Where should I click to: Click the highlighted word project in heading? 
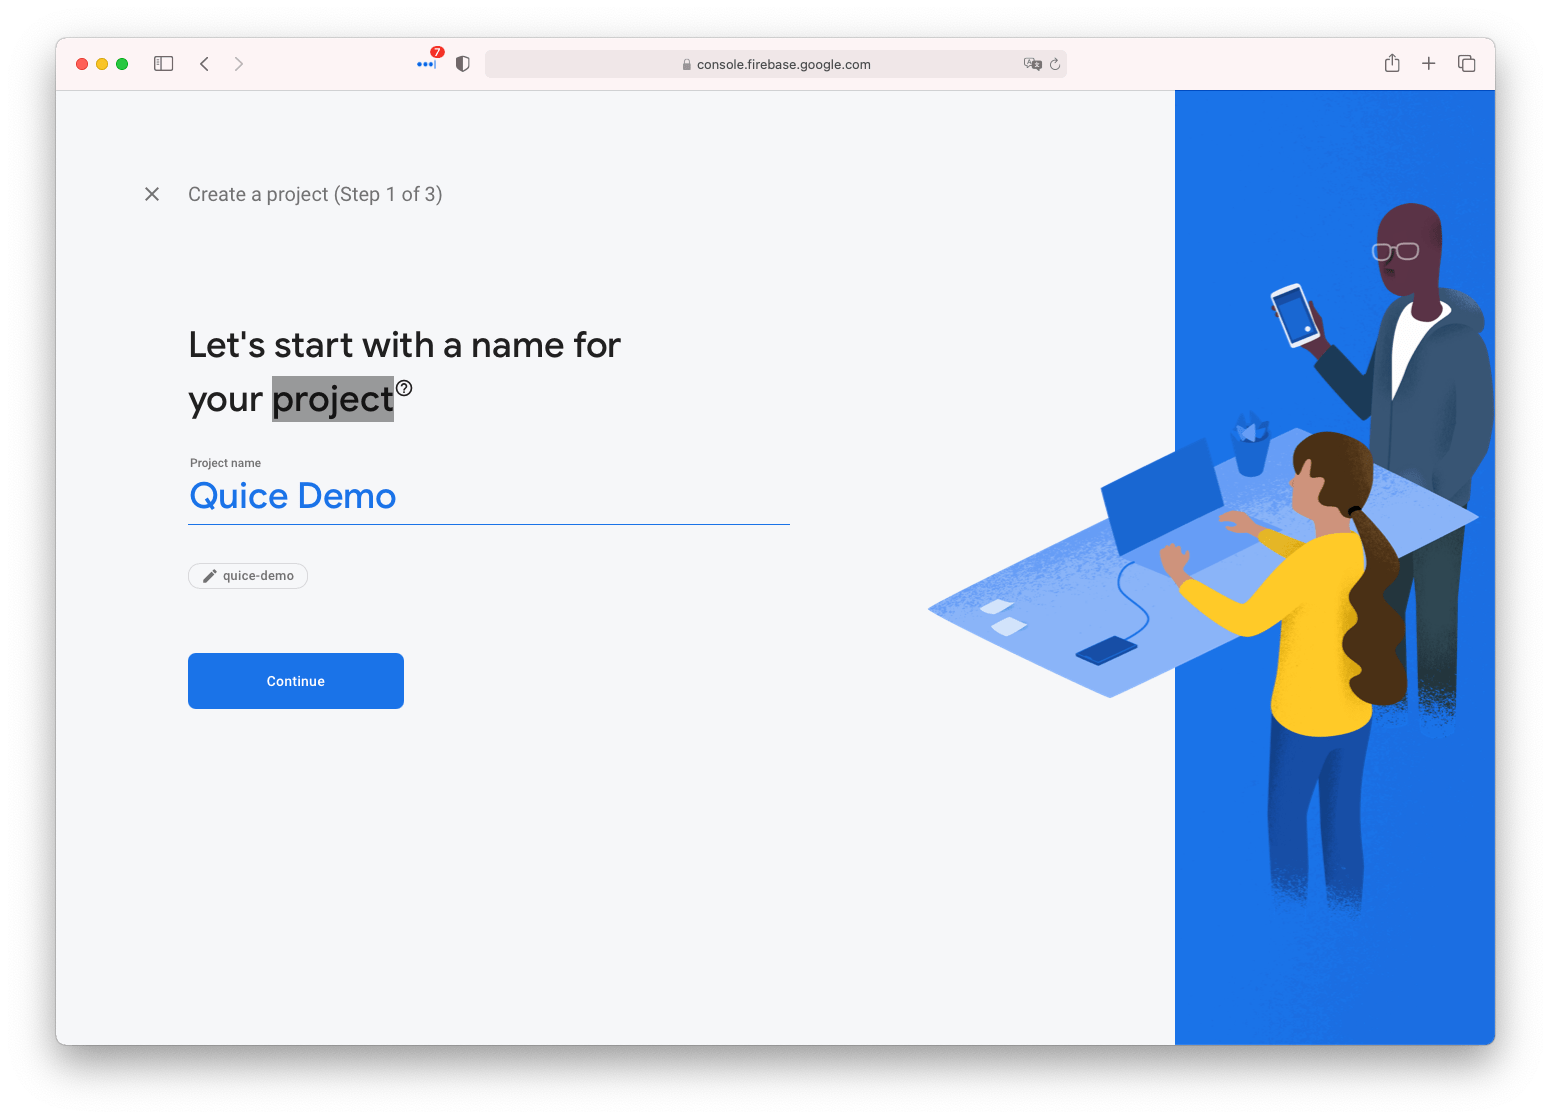click(333, 399)
